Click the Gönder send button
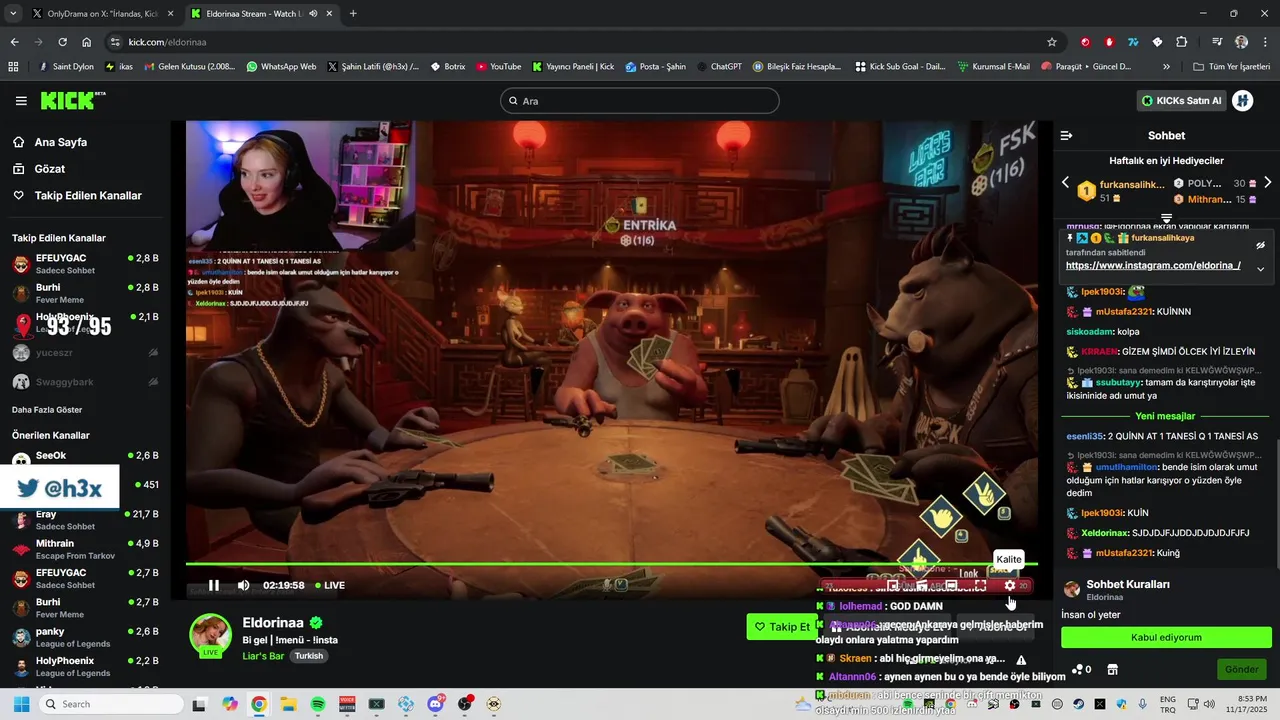The width and height of the screenshot is (1280, 720). click(1242, 669)
